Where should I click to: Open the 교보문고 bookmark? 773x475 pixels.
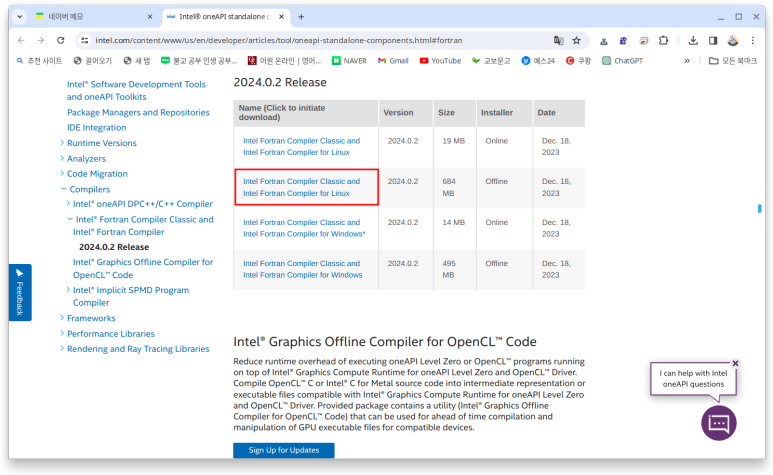(491, 61)
